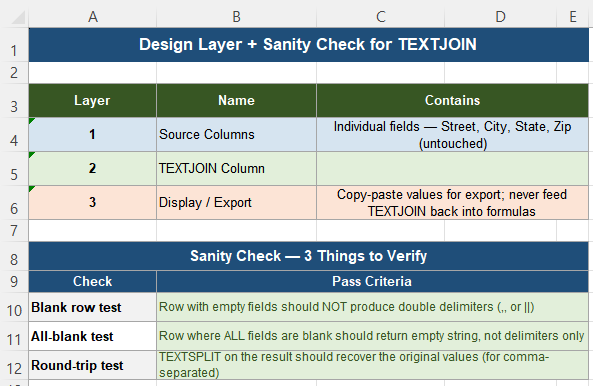Click the 'Check' header cell

click(93, 281)
